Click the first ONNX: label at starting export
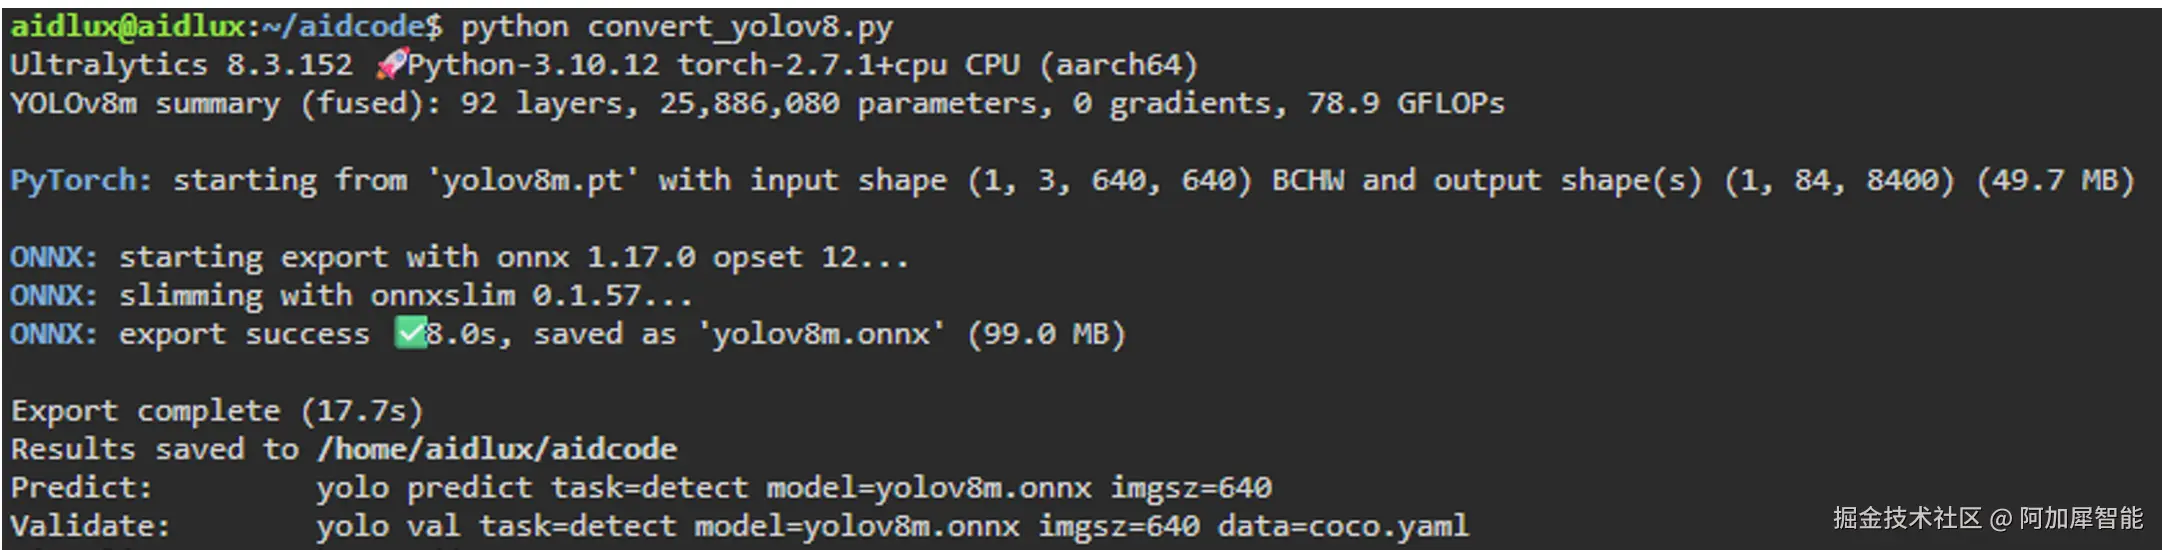2162x550 pixels. (54, 257)
